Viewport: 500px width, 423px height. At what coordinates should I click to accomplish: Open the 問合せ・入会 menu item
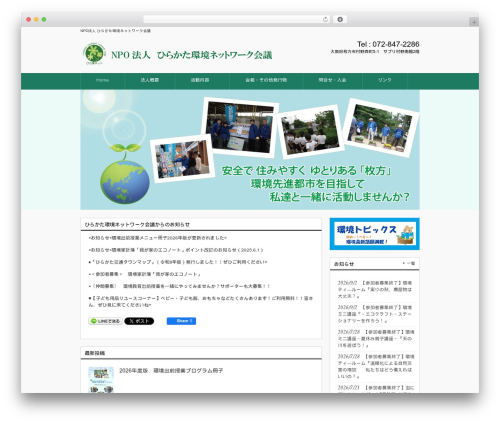pyautogui.click(x=332, y=80)
